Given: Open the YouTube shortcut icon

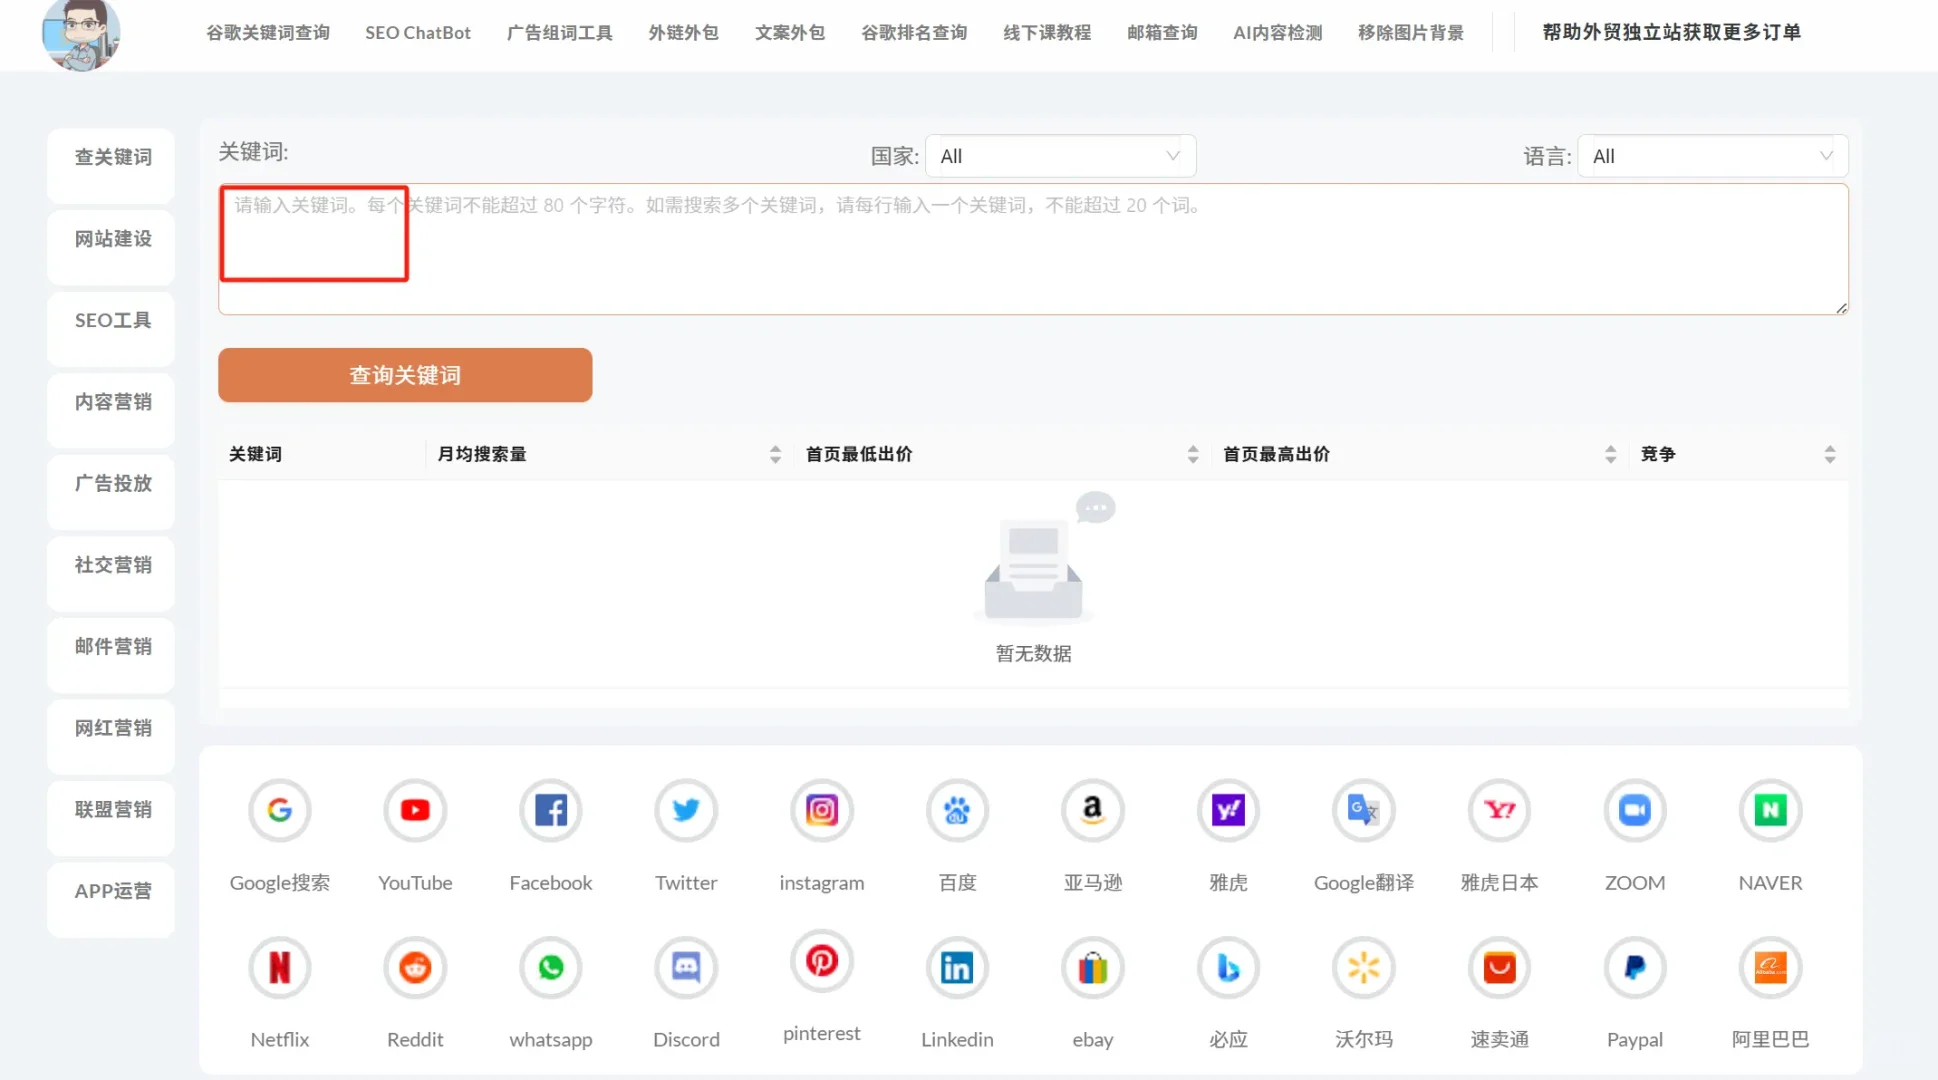Looking at the screenshot, I should (415, 810).
